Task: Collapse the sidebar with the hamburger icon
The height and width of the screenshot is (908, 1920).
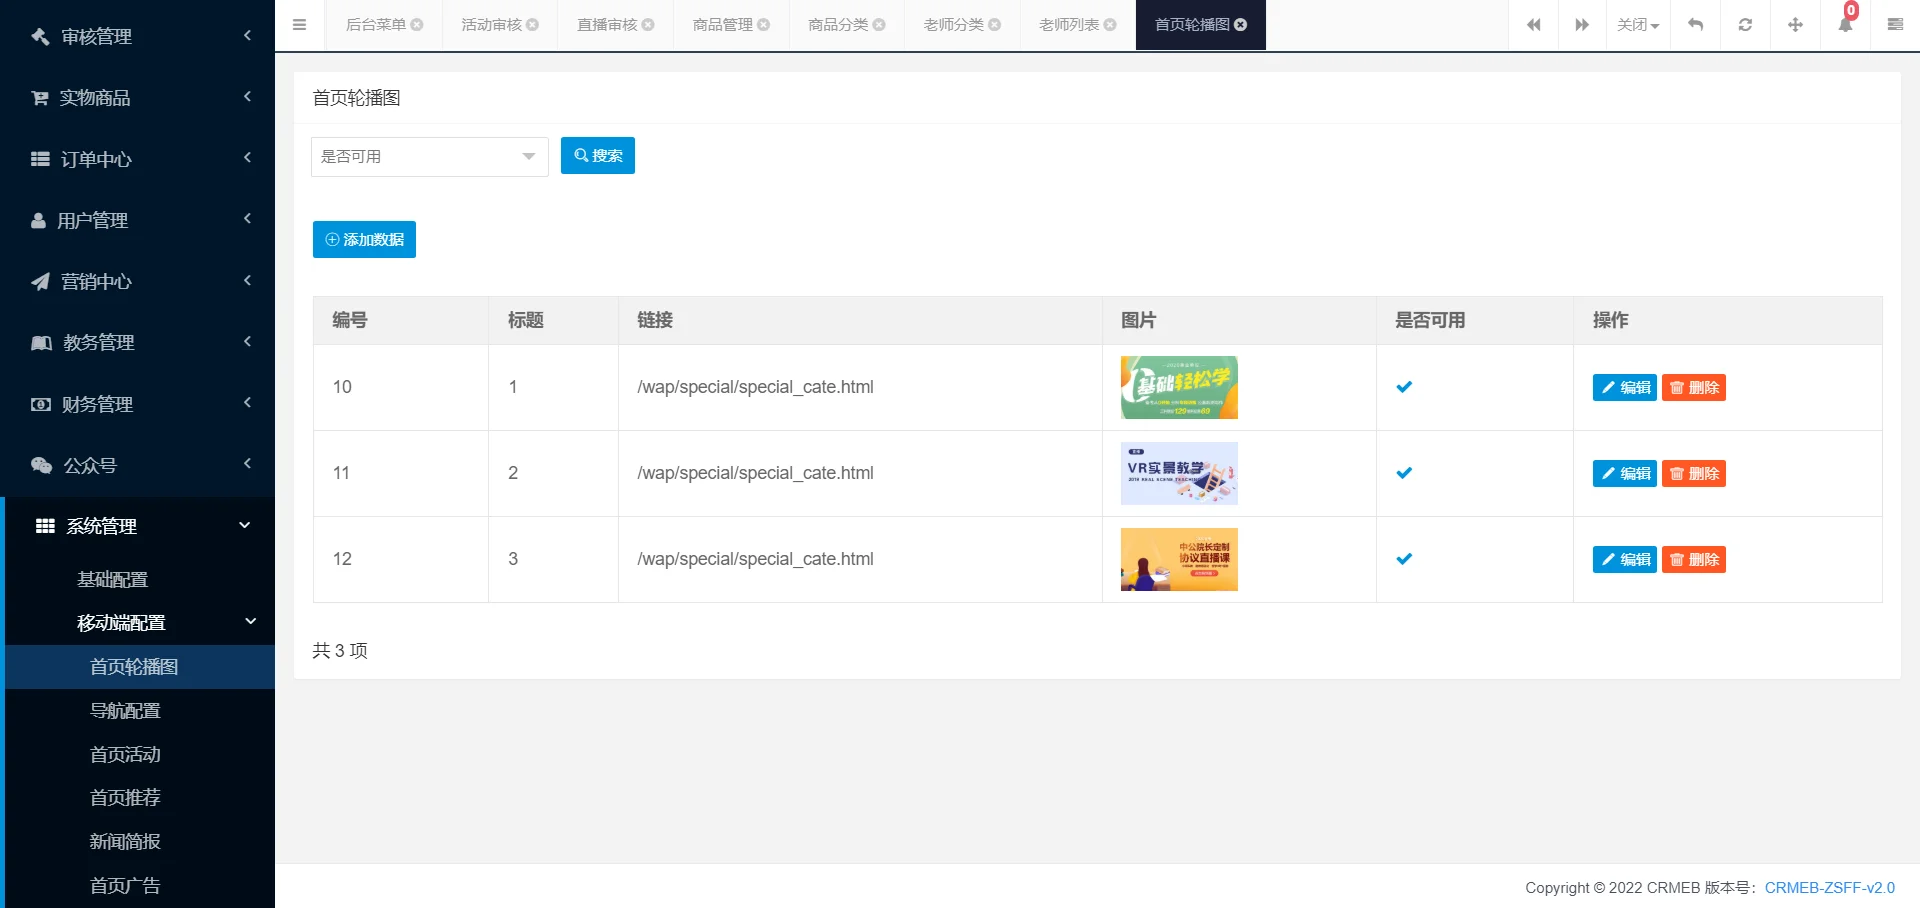Action: 299,24
